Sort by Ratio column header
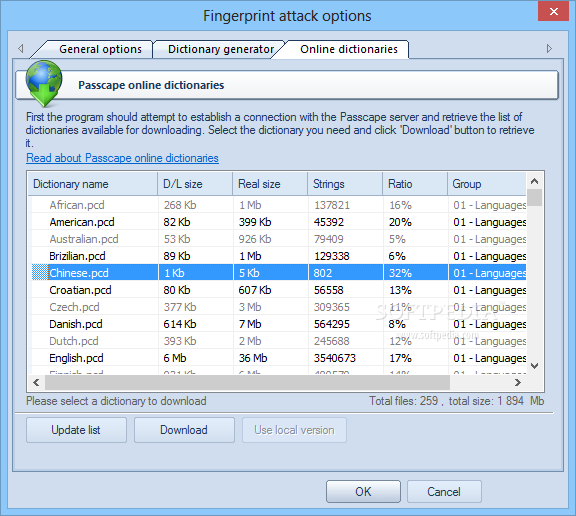The image size is (576, 516). pos(415,184)
